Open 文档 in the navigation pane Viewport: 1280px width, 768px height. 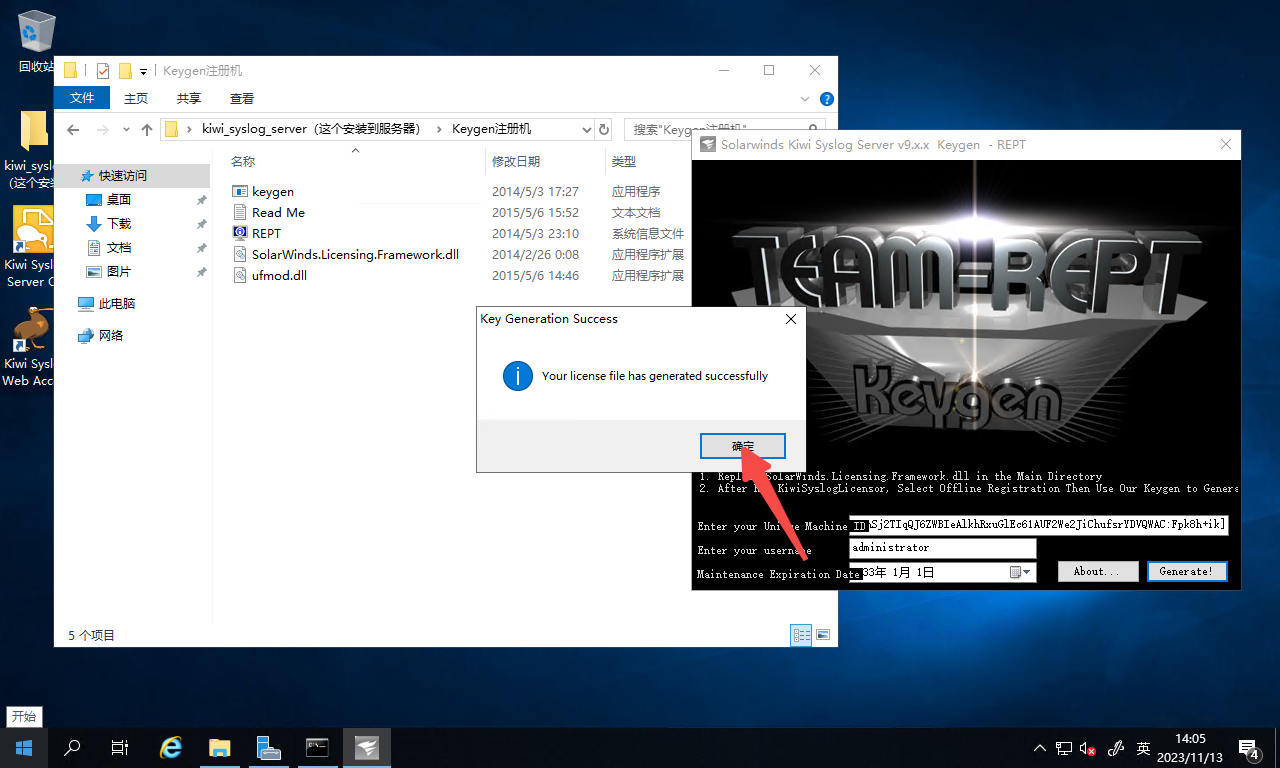[x=118, y=247]
